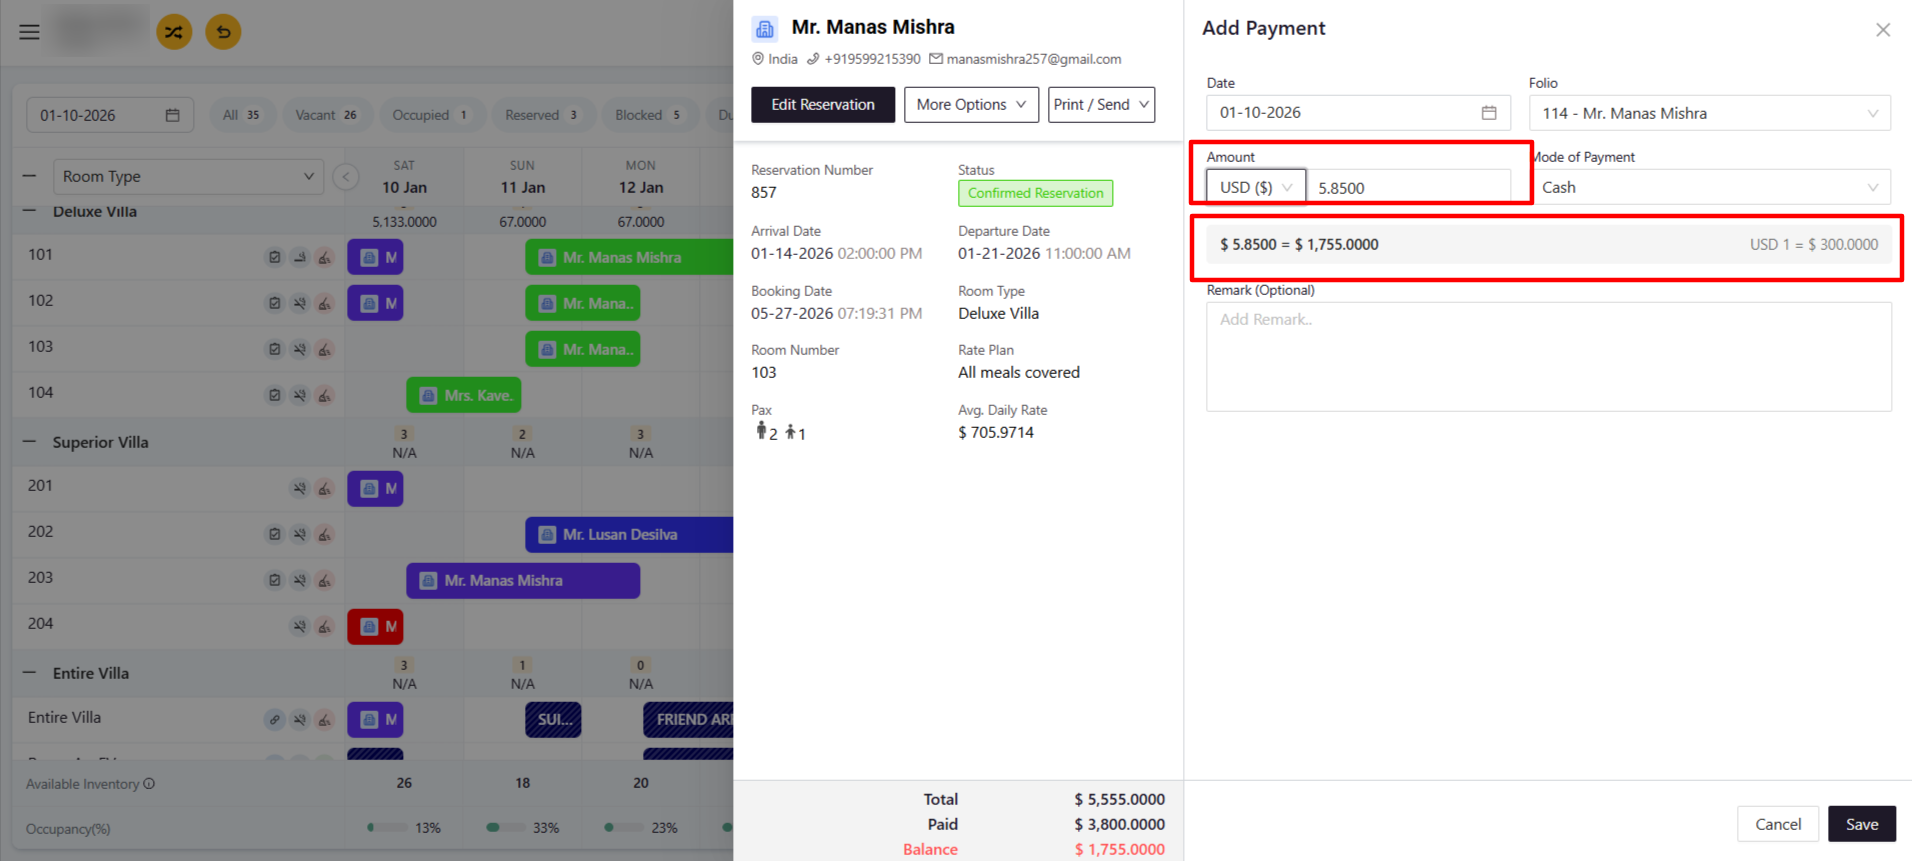Click the 23% occupancy progress bar
Screen dimensions: 1912x861
pos(624,827)
